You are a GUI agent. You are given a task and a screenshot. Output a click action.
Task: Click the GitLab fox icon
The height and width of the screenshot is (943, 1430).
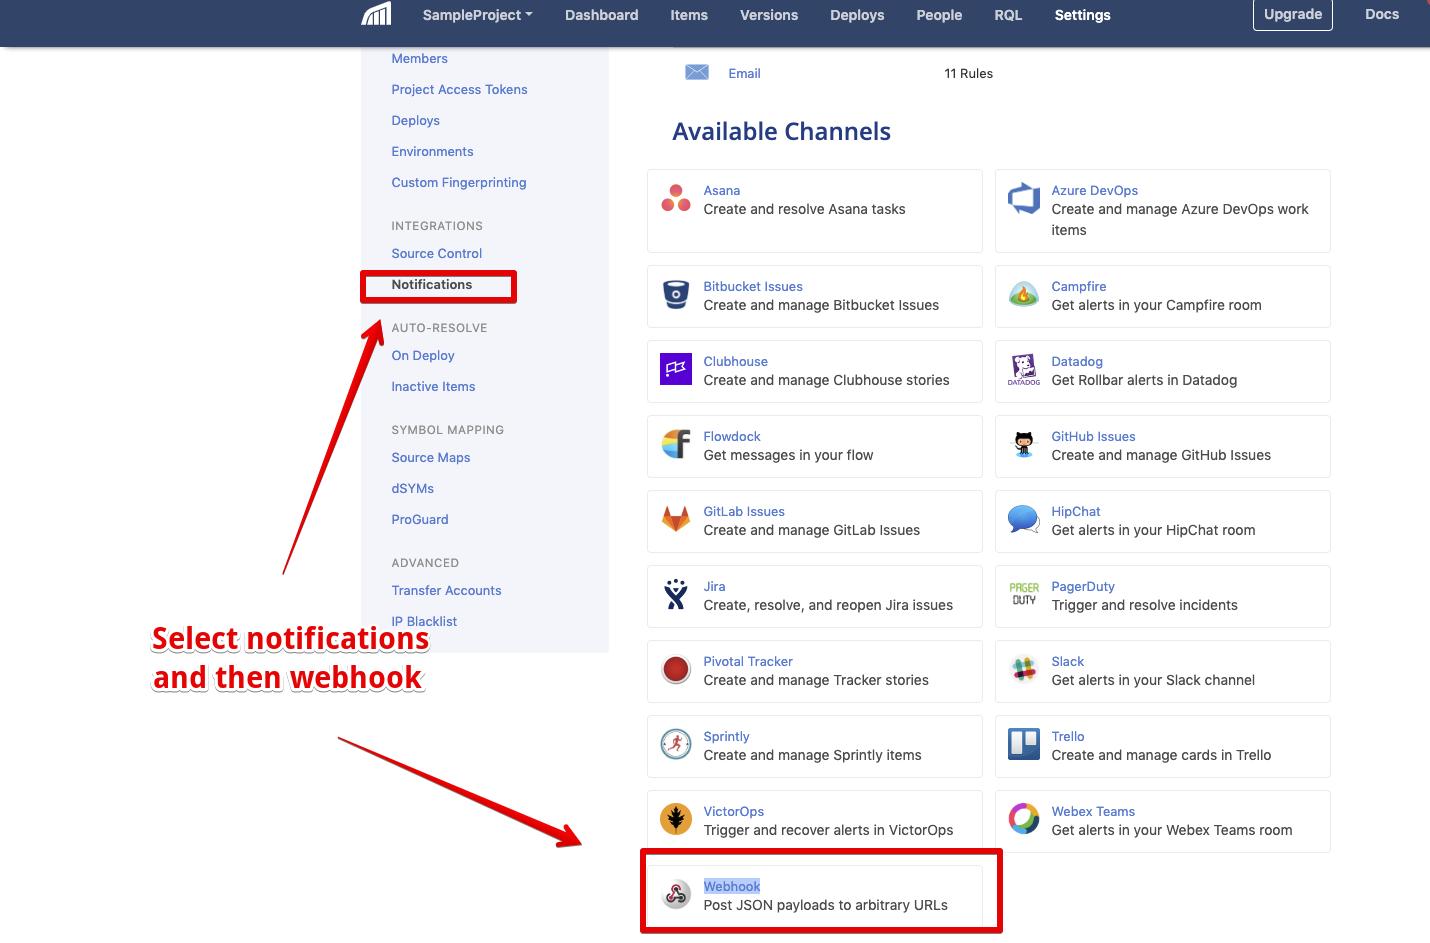coord(676,519)
